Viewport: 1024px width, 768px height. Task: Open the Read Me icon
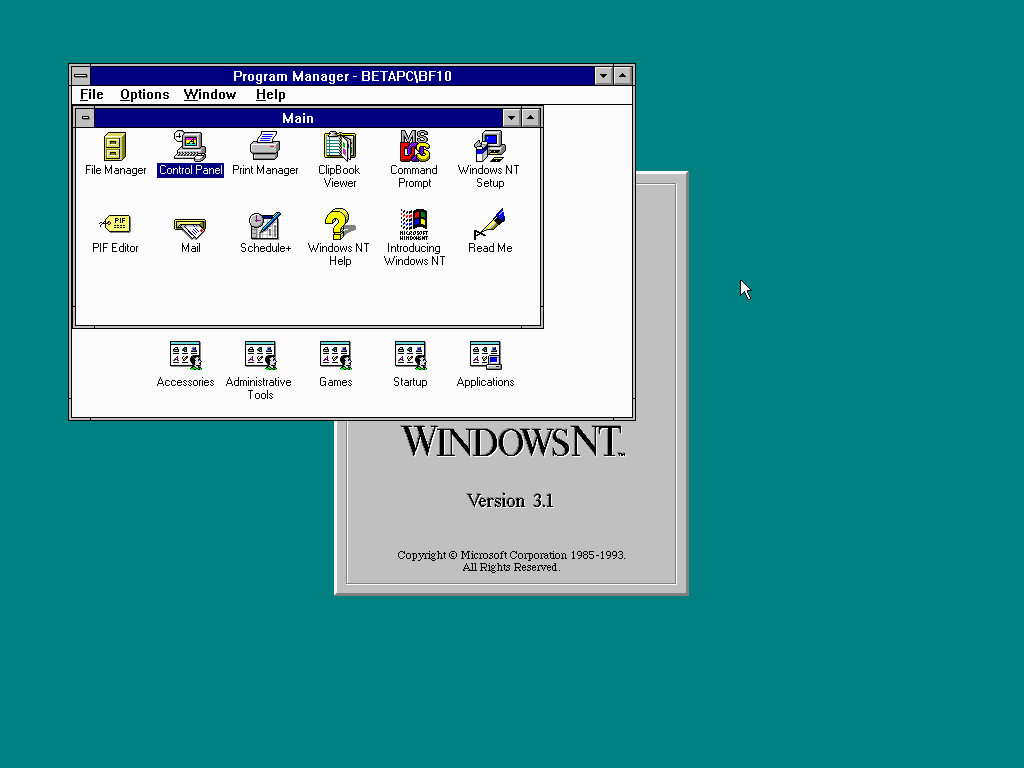489,225
